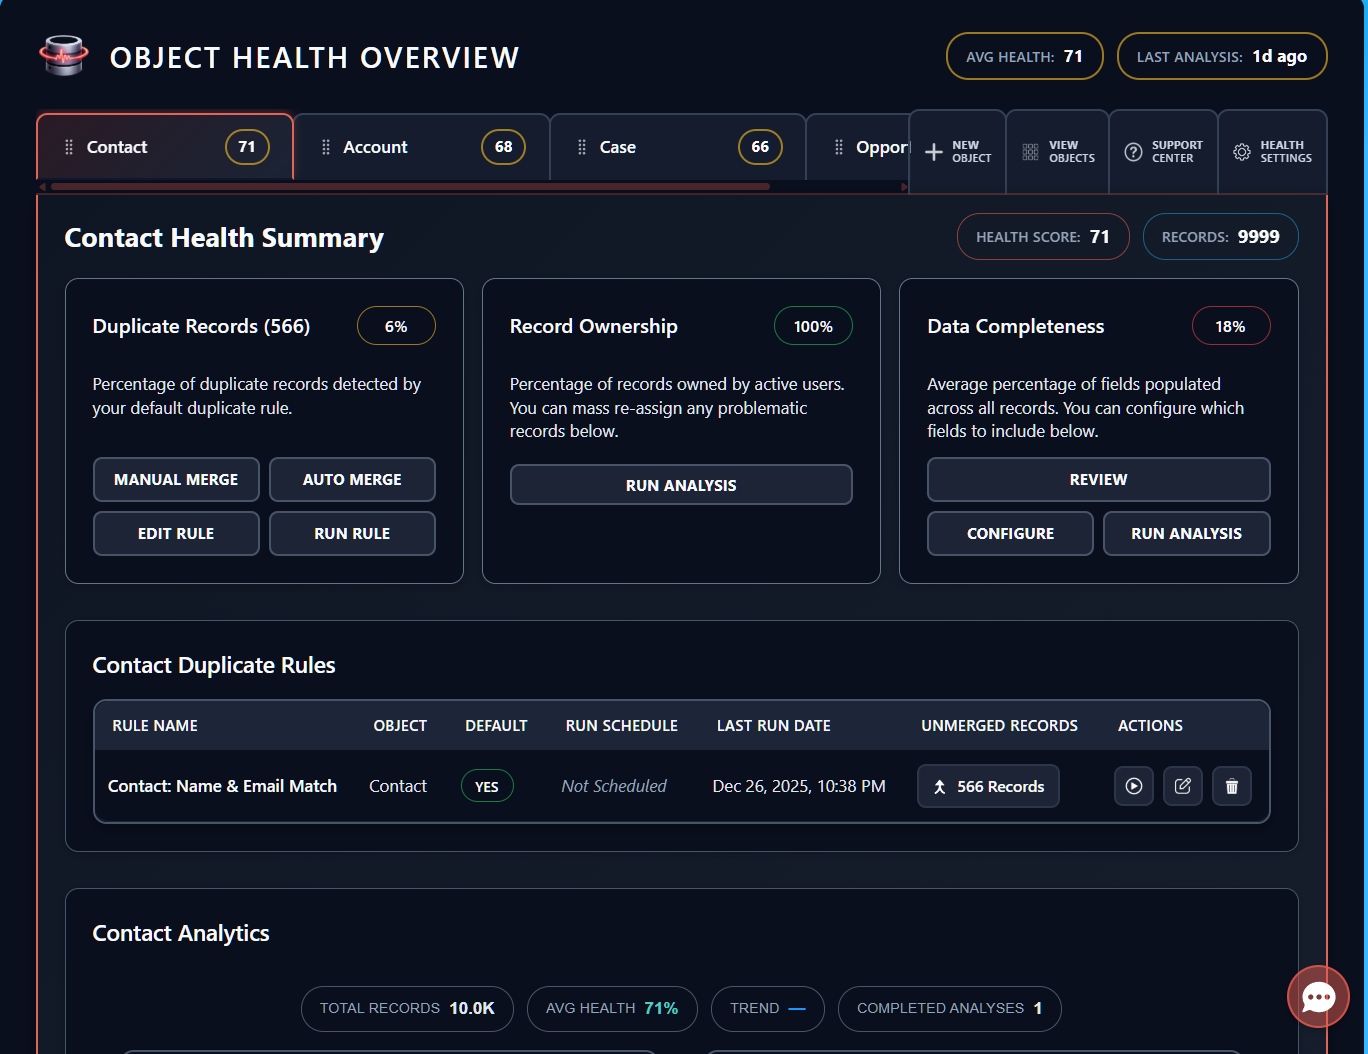Click the edit rule pencil icon
This screenshot has width=1368, height=1054.
tap(1182, 786)
